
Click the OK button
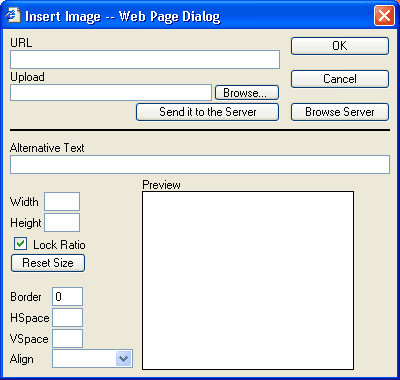340,46
